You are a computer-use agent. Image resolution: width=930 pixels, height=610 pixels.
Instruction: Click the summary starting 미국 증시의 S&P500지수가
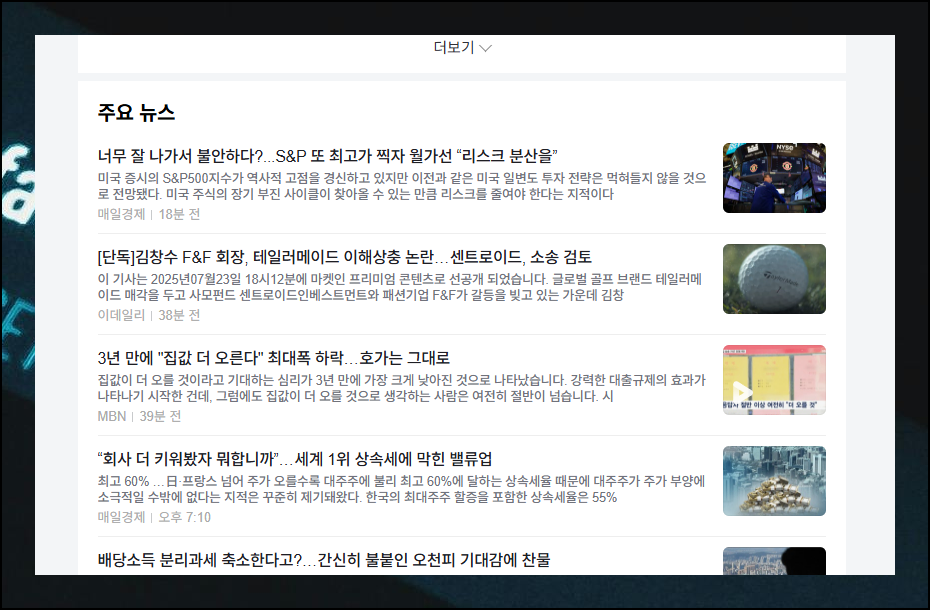pos(402,186)
